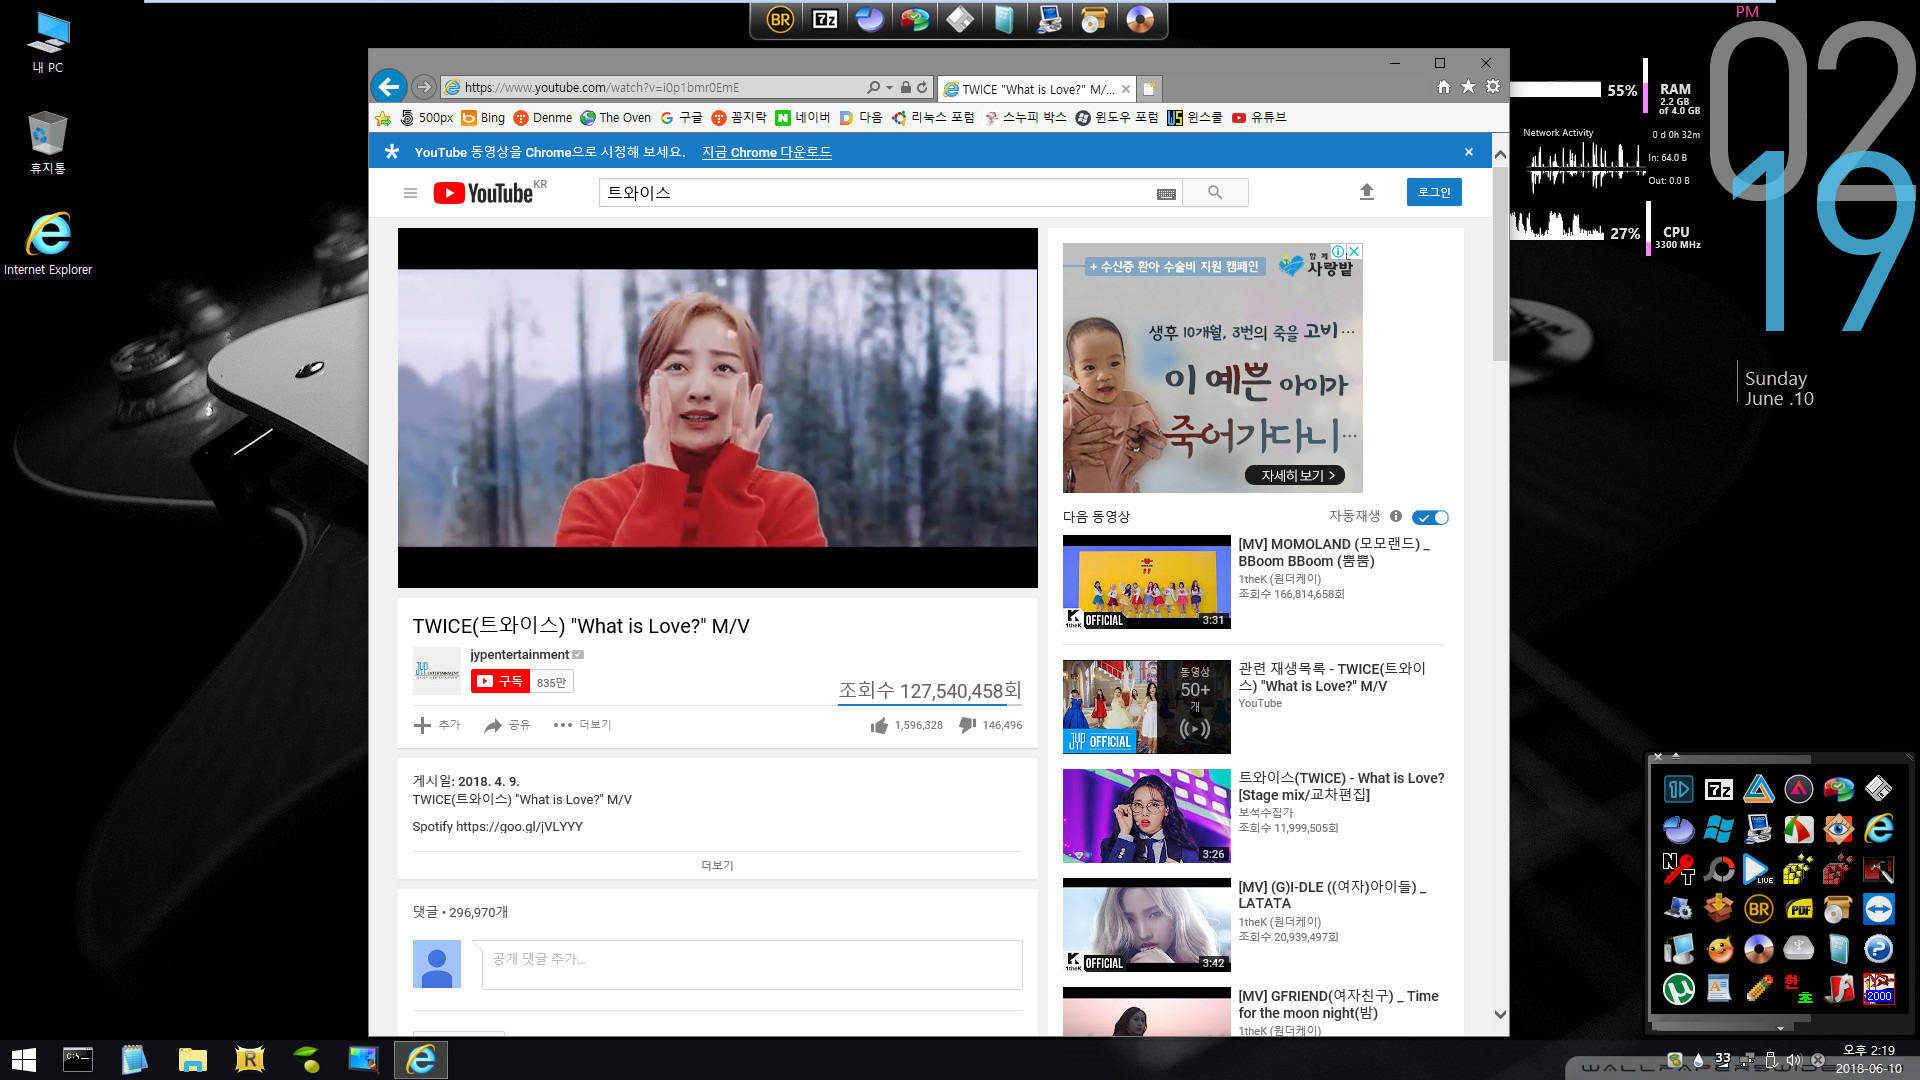Open TeamViewer icon in launcher panel
Image resolution: width=1920 pixels, height=1080 pixels.
pyautogui.click(x=1878, y=909)
